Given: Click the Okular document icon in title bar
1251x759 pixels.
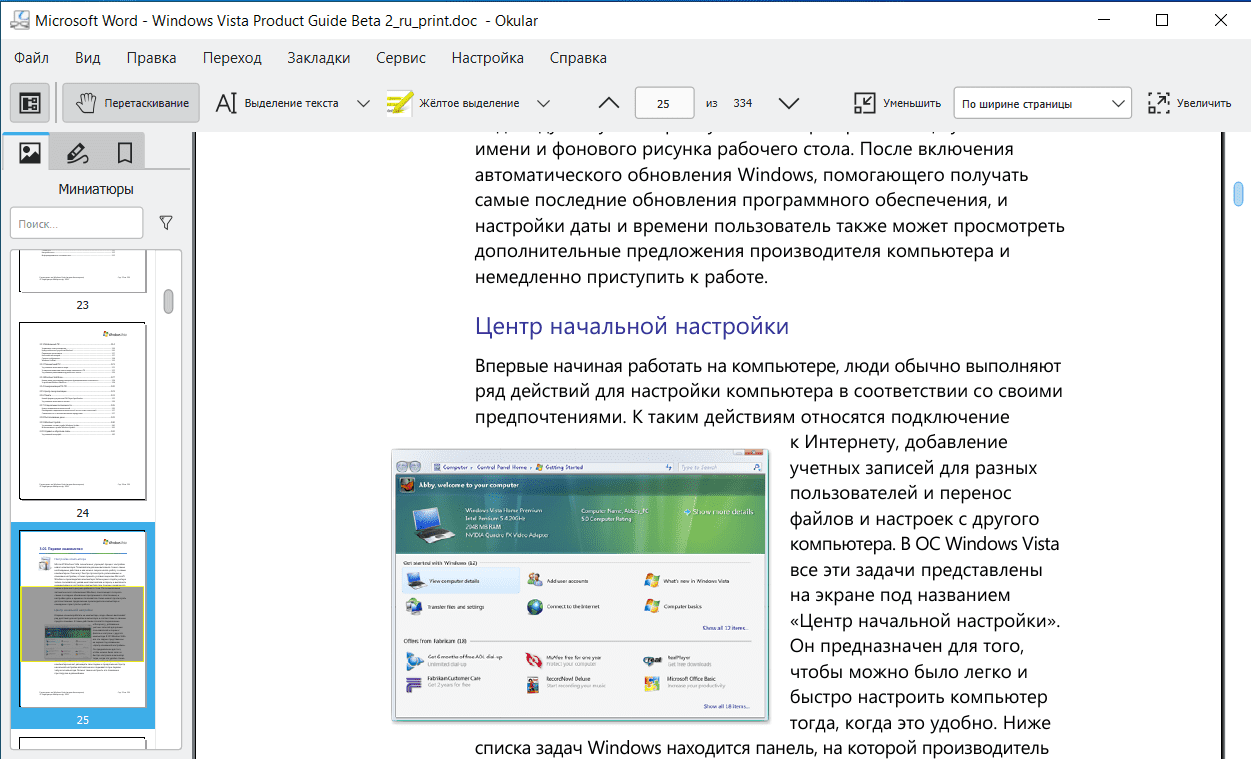Looking at the screenshot, I should point(18,20).
